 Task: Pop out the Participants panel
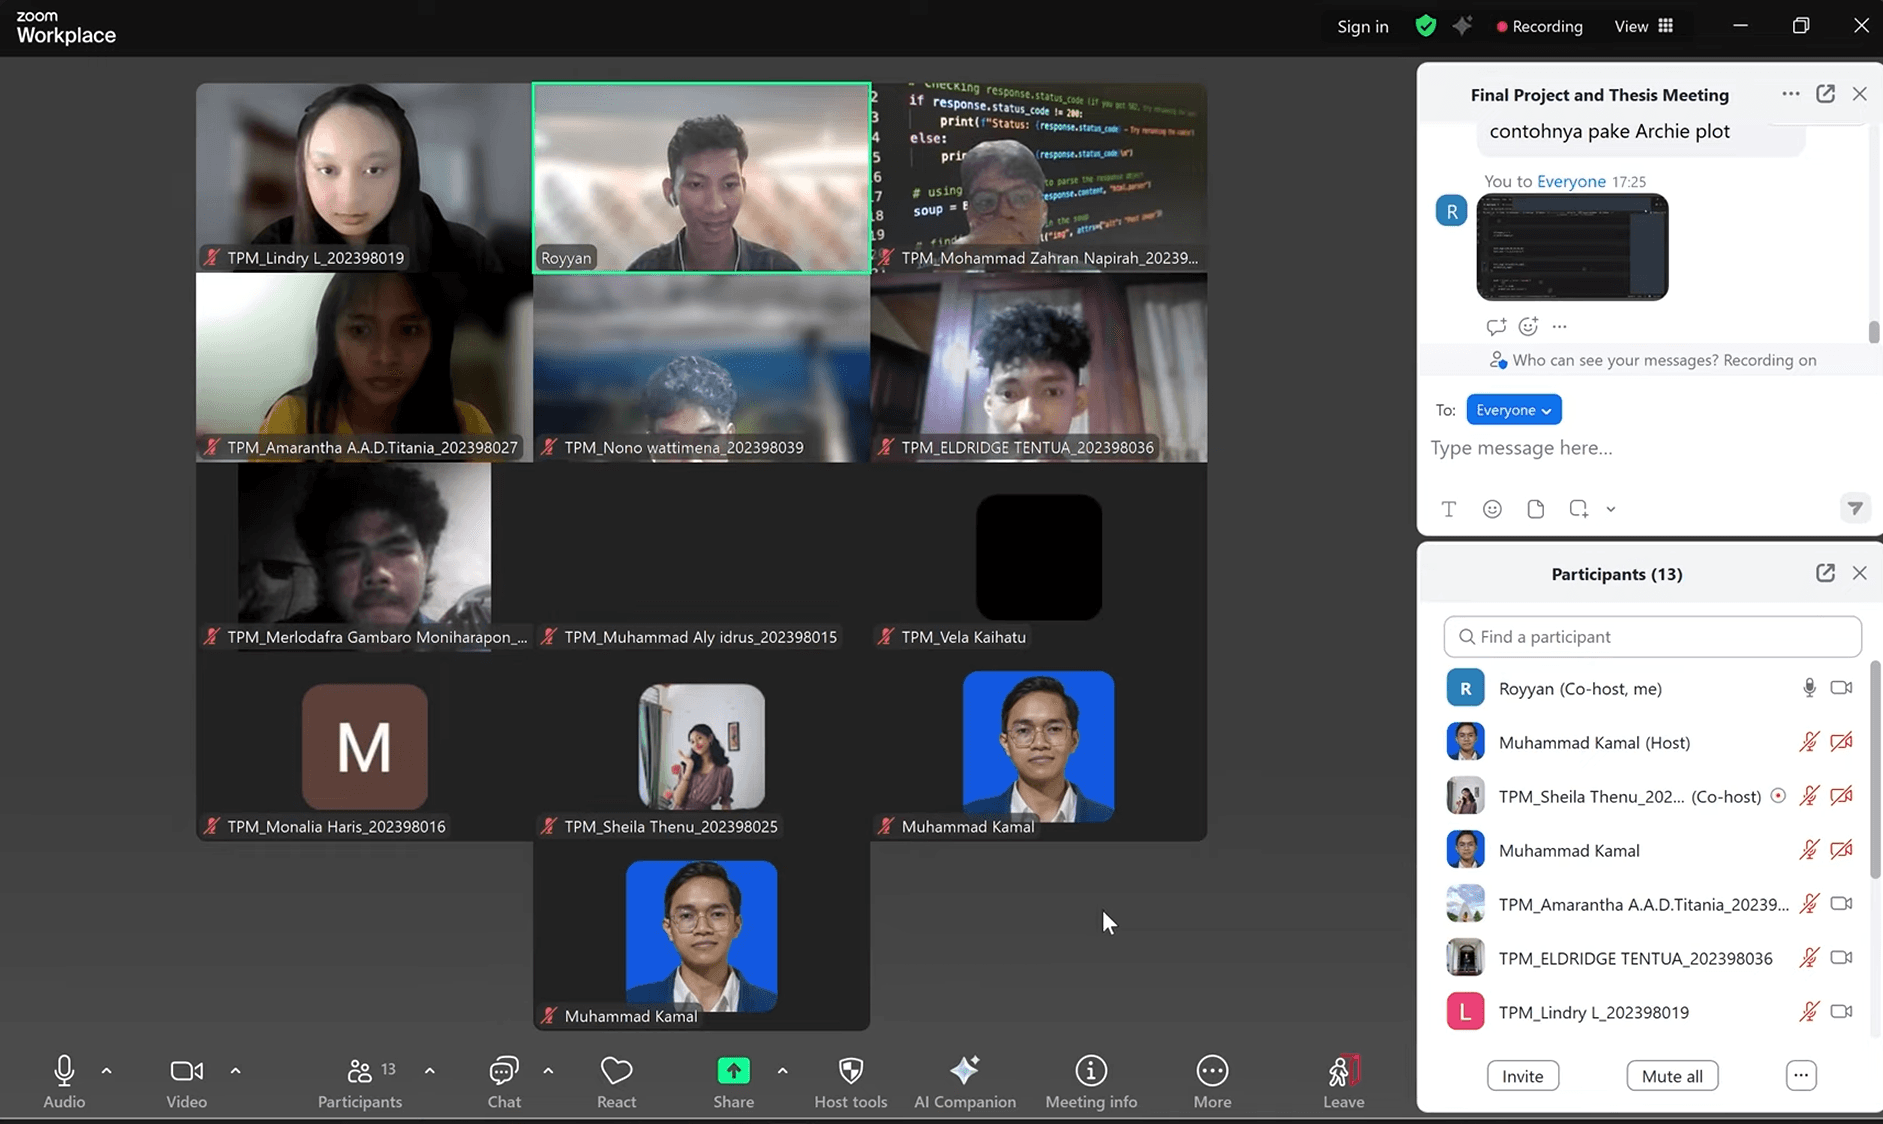click(1825, 573)
